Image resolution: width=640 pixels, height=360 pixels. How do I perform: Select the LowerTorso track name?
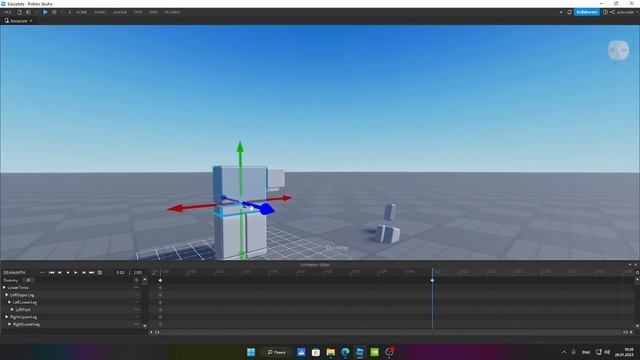18,288
